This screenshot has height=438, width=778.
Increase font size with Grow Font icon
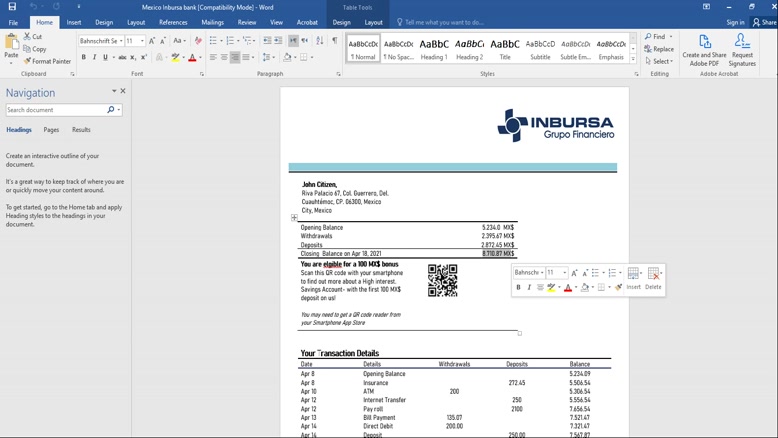tap(152, 41)
